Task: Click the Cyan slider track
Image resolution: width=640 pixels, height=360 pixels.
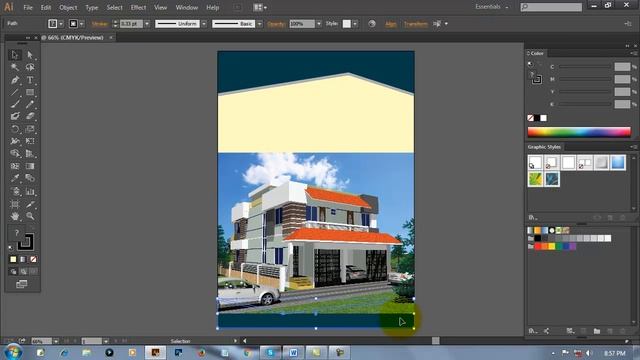Action: (584, 67)
